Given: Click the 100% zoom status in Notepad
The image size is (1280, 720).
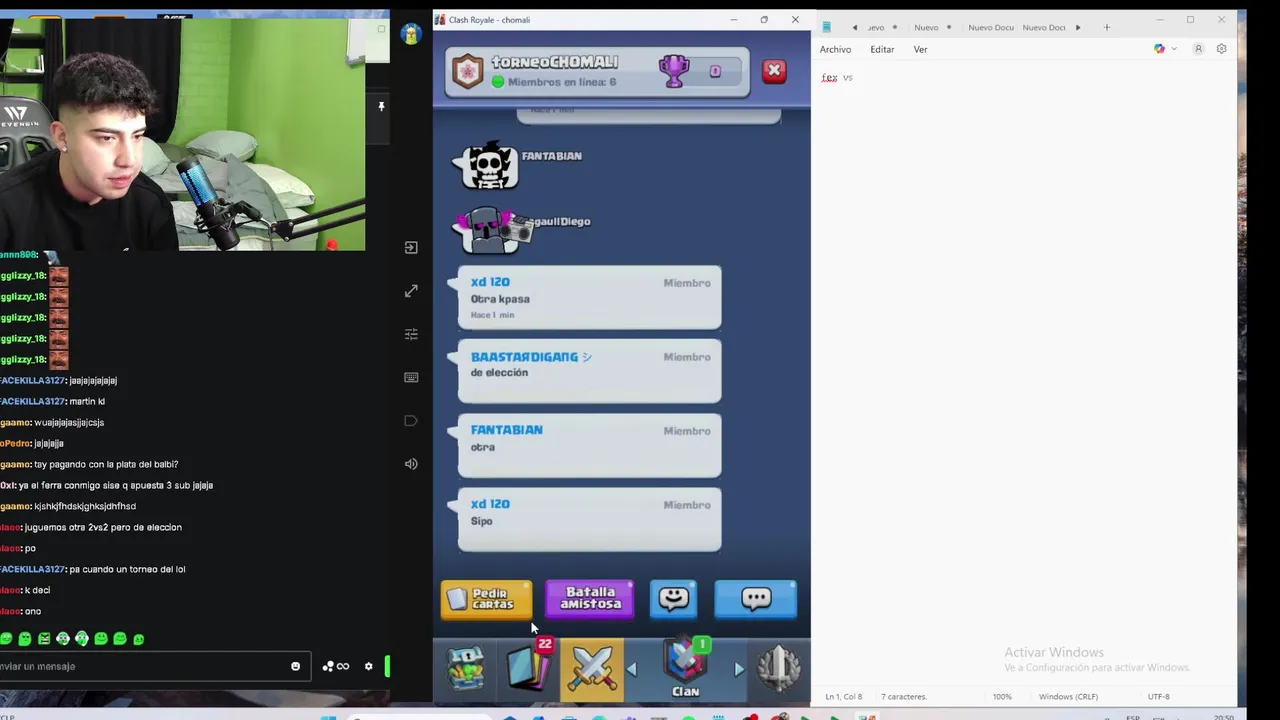Looking at the screenshot, I should (x=1002, y=697).
